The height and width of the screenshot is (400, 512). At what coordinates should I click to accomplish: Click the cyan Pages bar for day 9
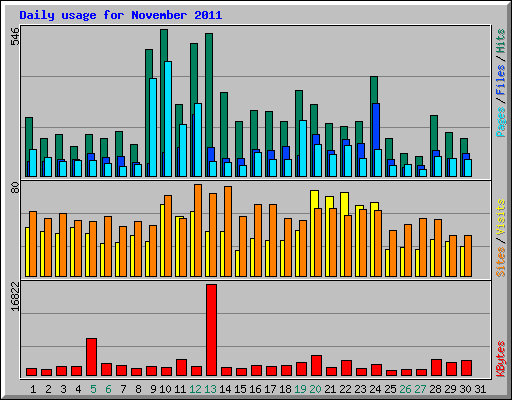click(153, 127)
